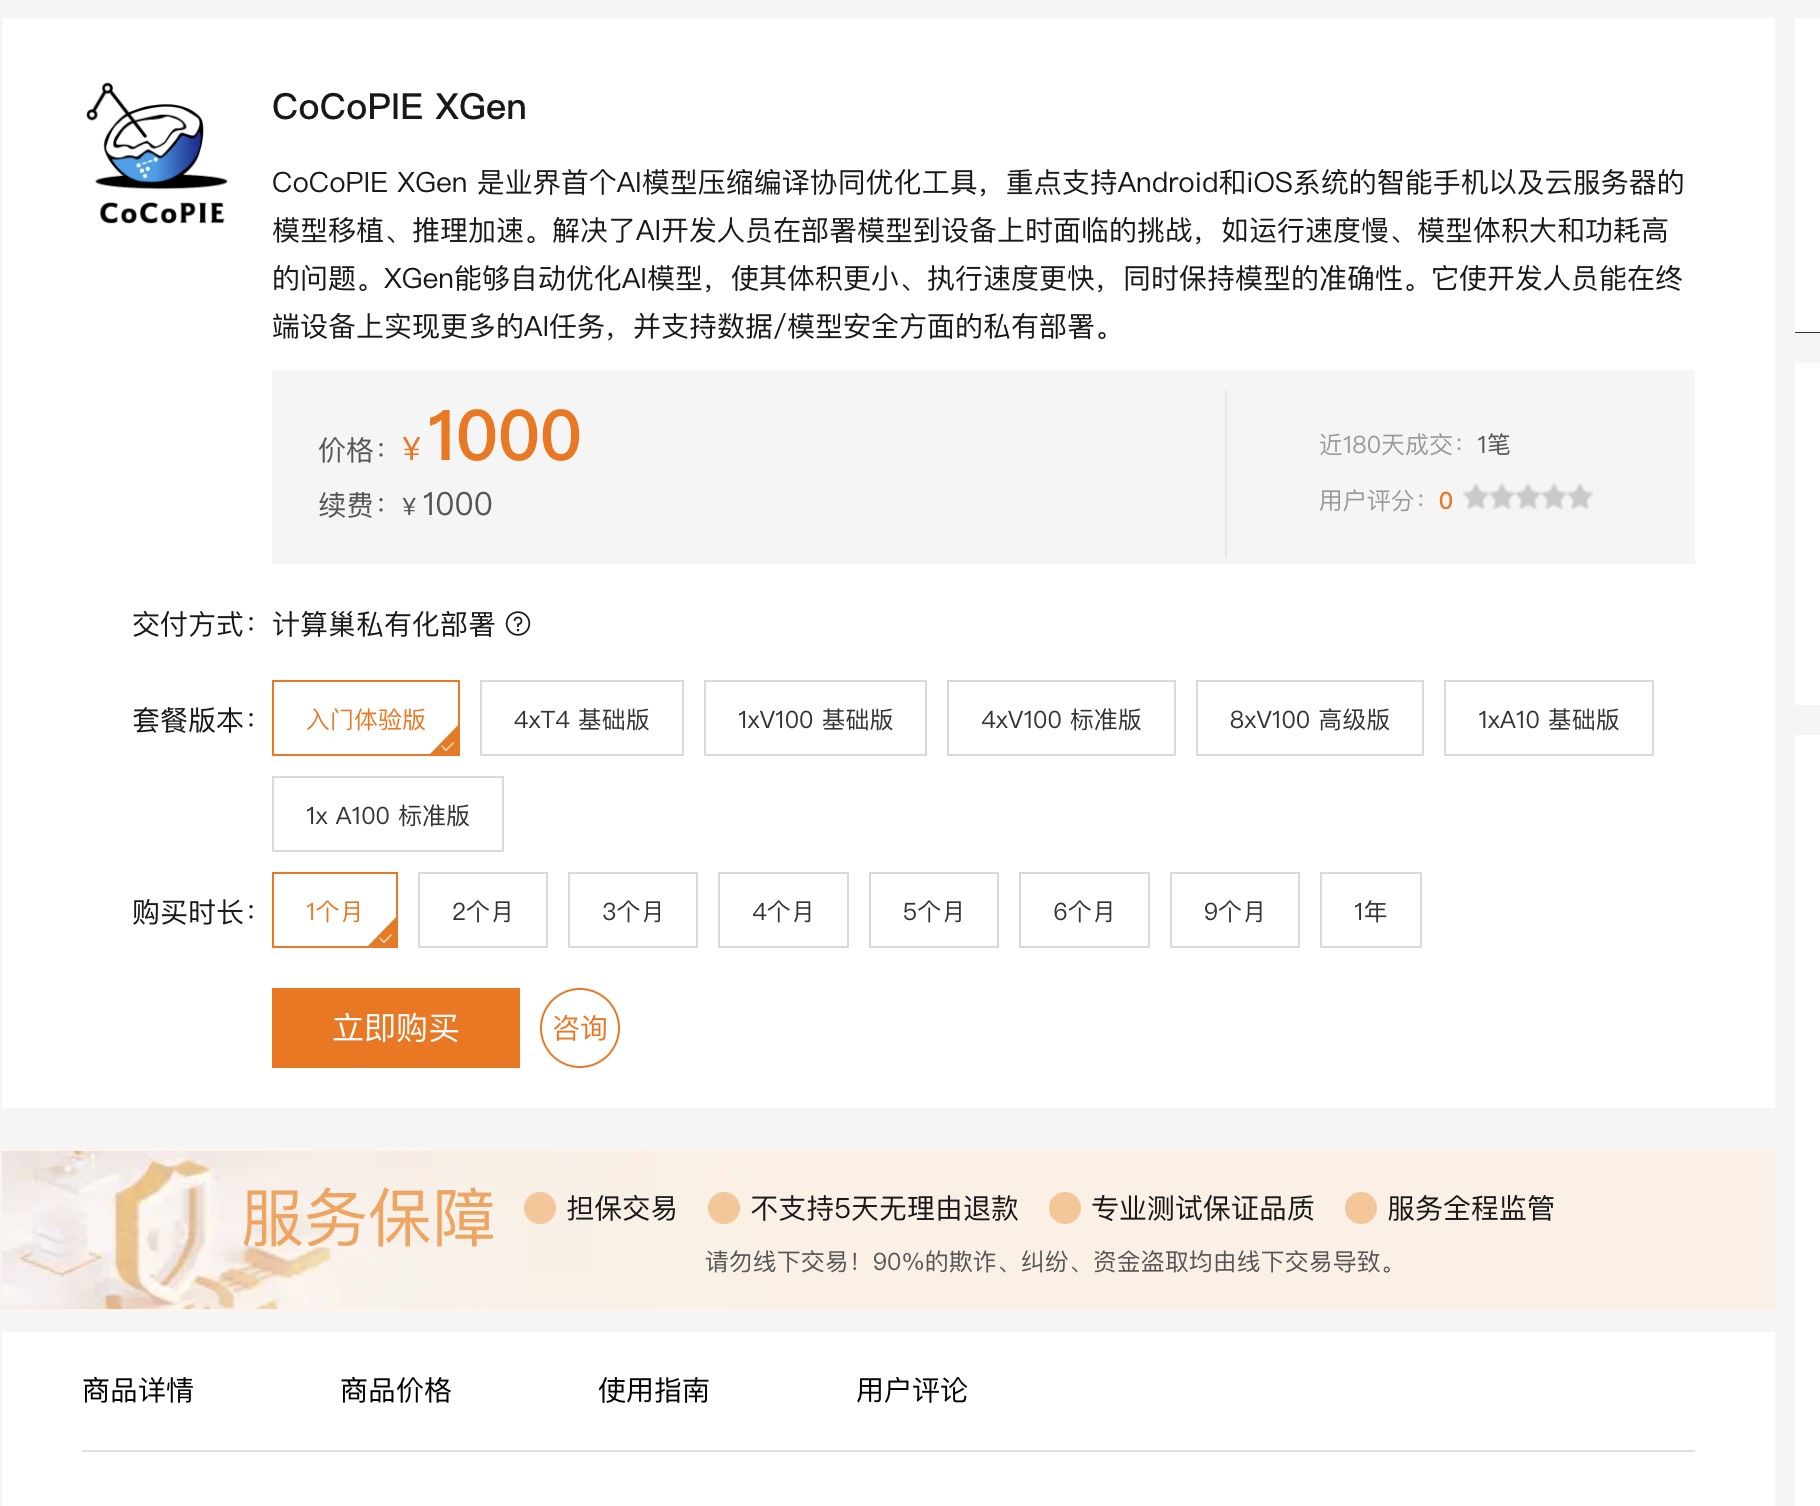Viewport: 1820px width, 1506px height.
Task: Go to 使用指南 tab
Action: pyautogui.click(x=654, y=1390)
